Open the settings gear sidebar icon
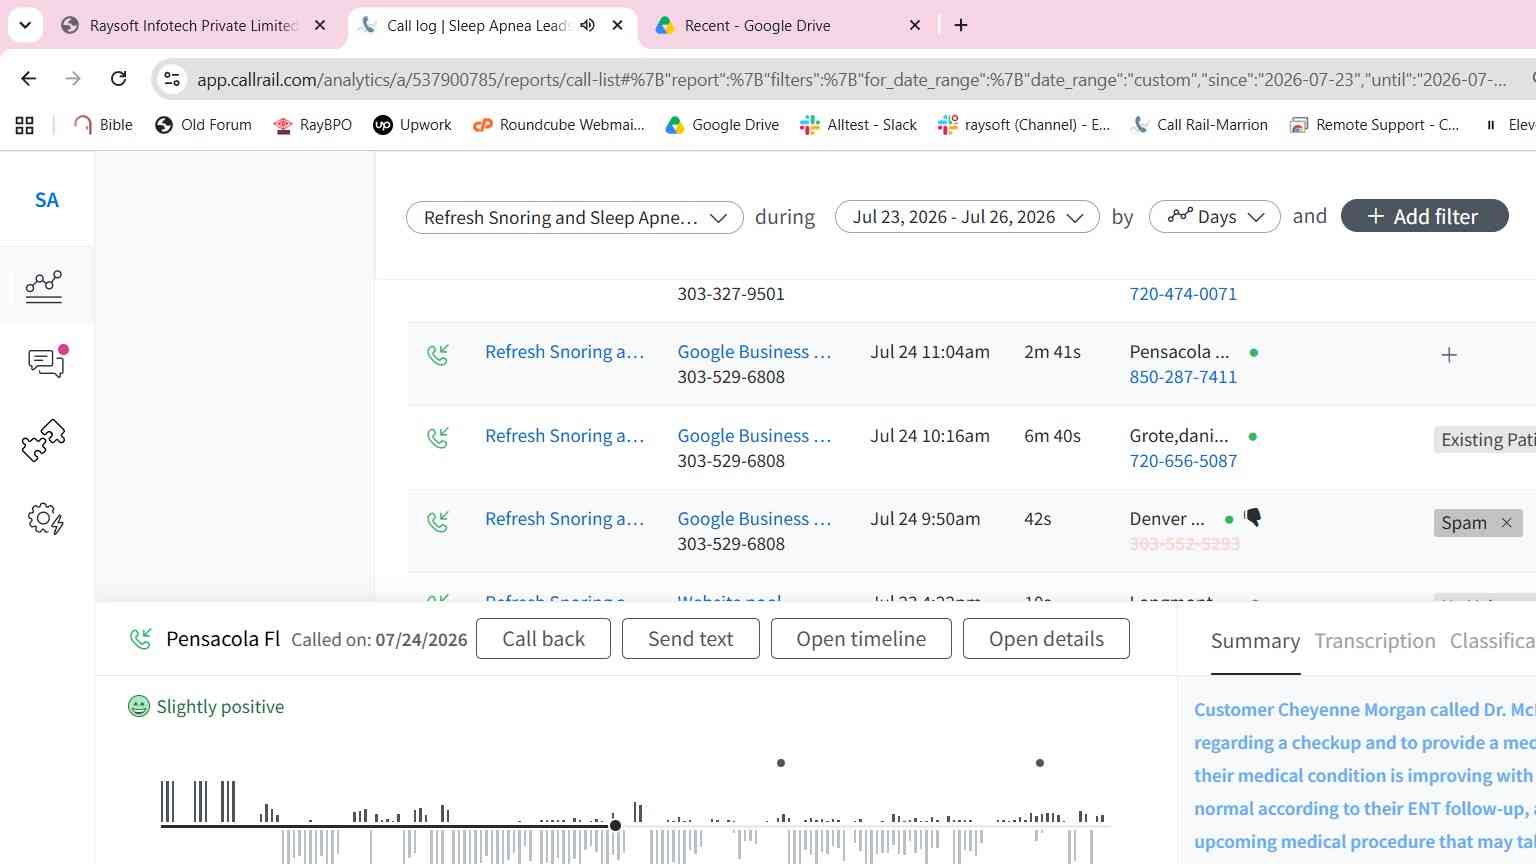Viewport: 1536px width, 864px height. coord(45,518)
